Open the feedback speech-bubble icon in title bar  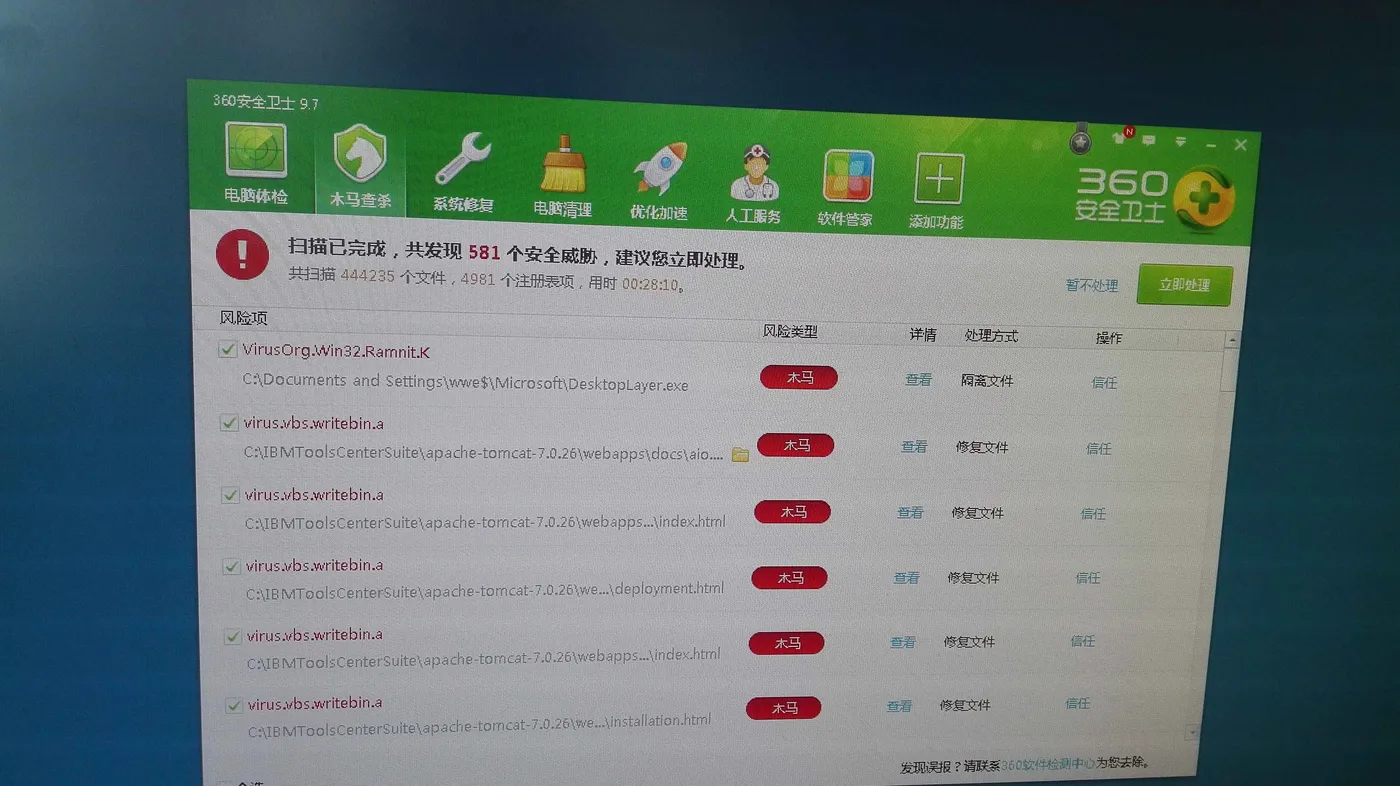(x=1149, y=140)
